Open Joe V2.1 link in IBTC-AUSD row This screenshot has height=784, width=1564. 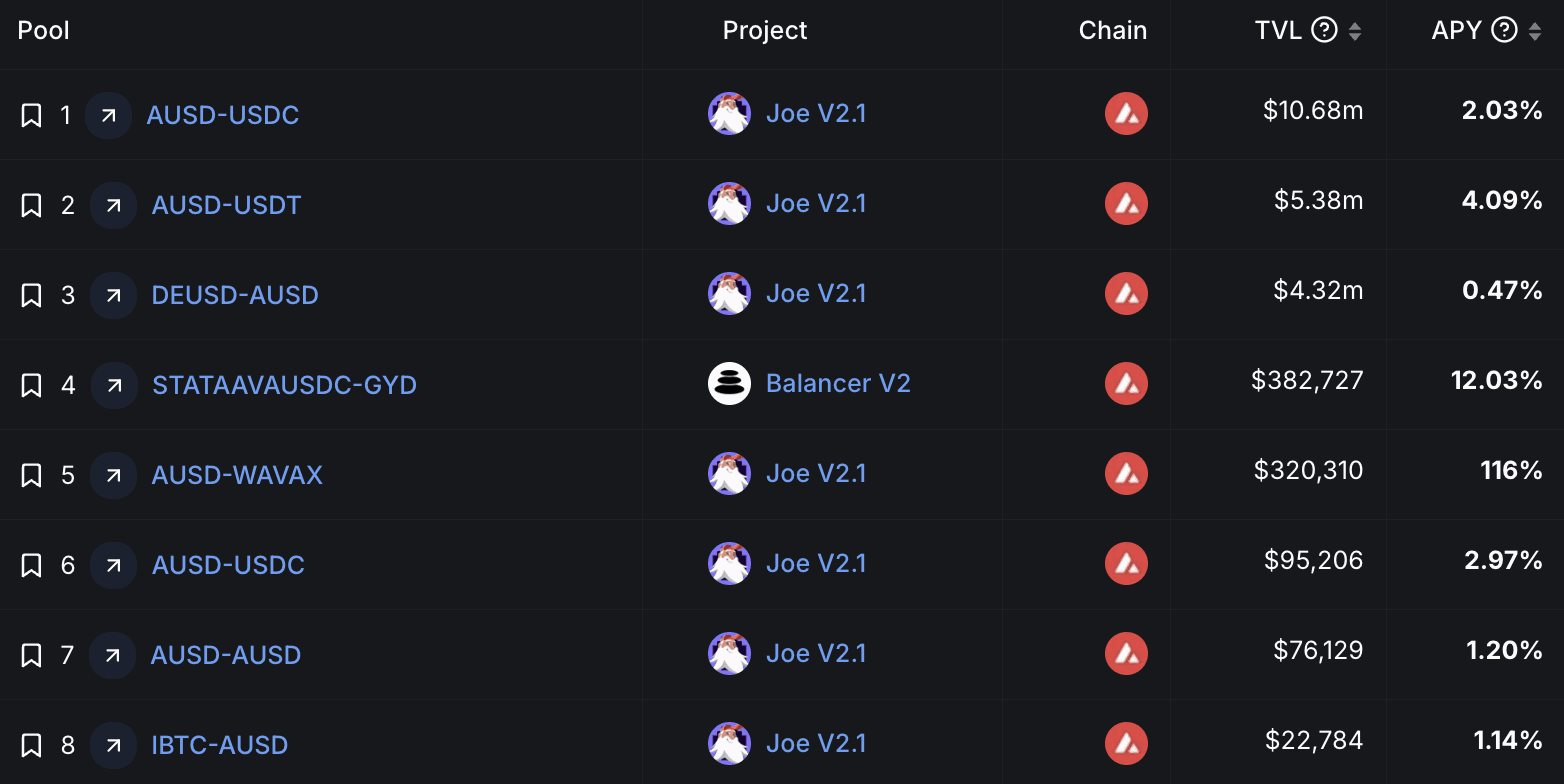816,743
